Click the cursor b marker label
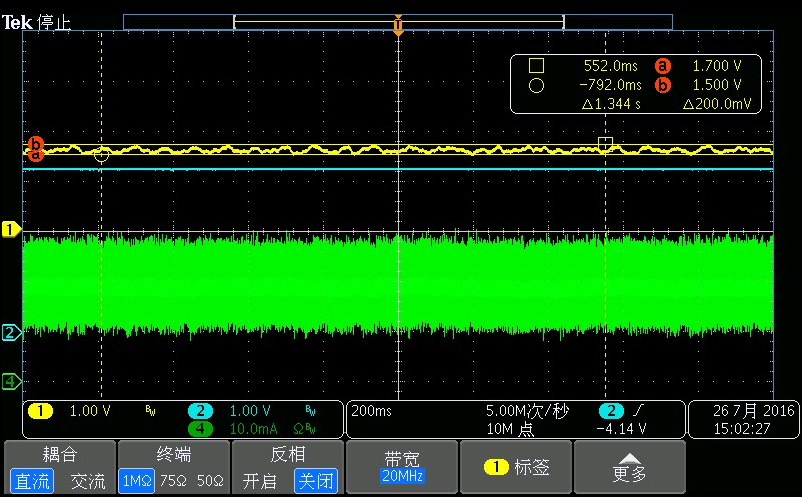The height and width of the screenshot is (497, 802). click(35, 143)
